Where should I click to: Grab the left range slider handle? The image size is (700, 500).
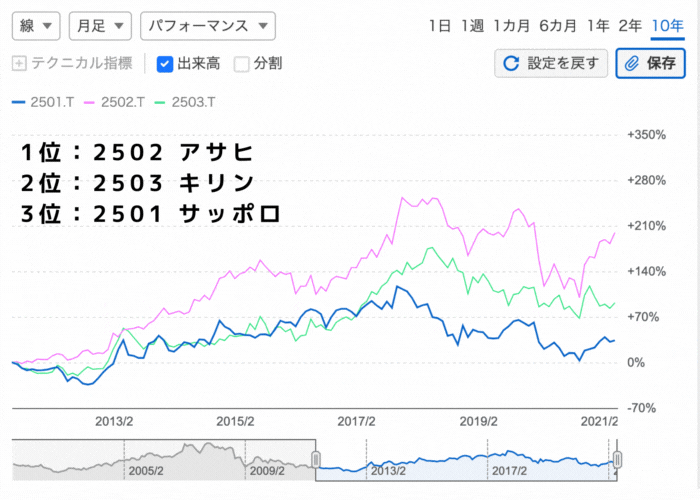(316, 459)
